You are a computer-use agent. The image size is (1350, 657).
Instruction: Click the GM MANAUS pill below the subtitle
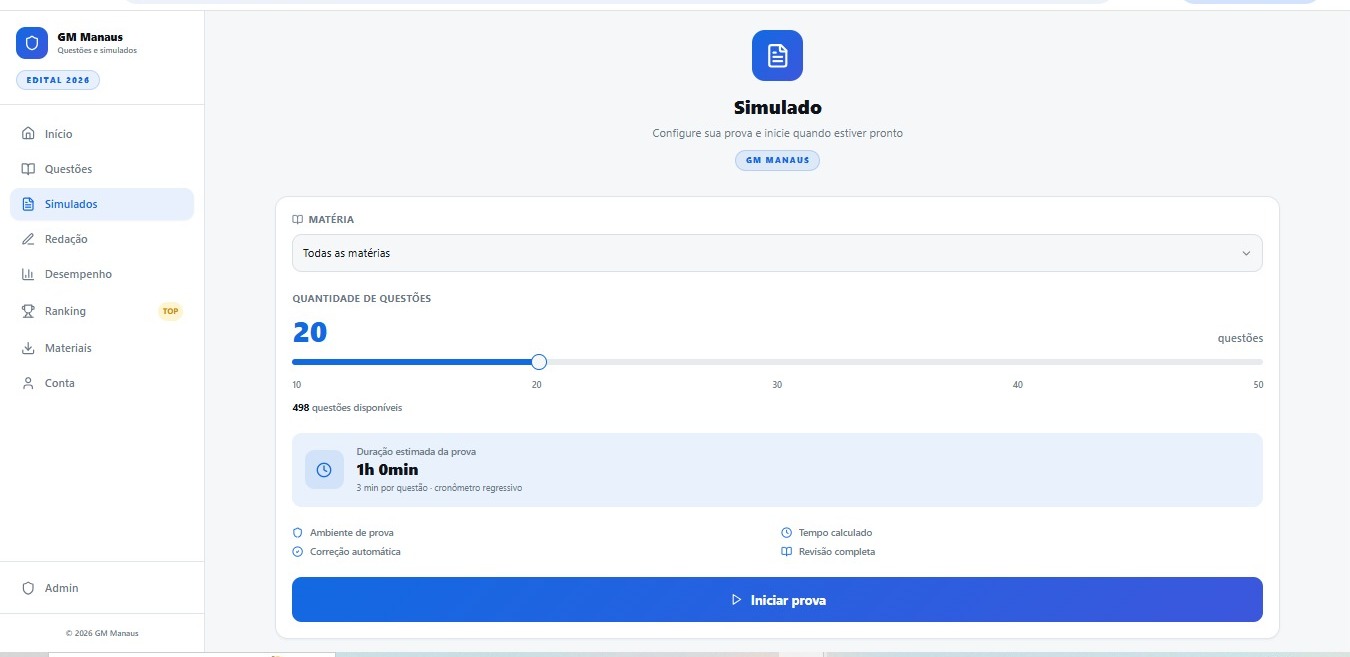[x=777, y=160]
